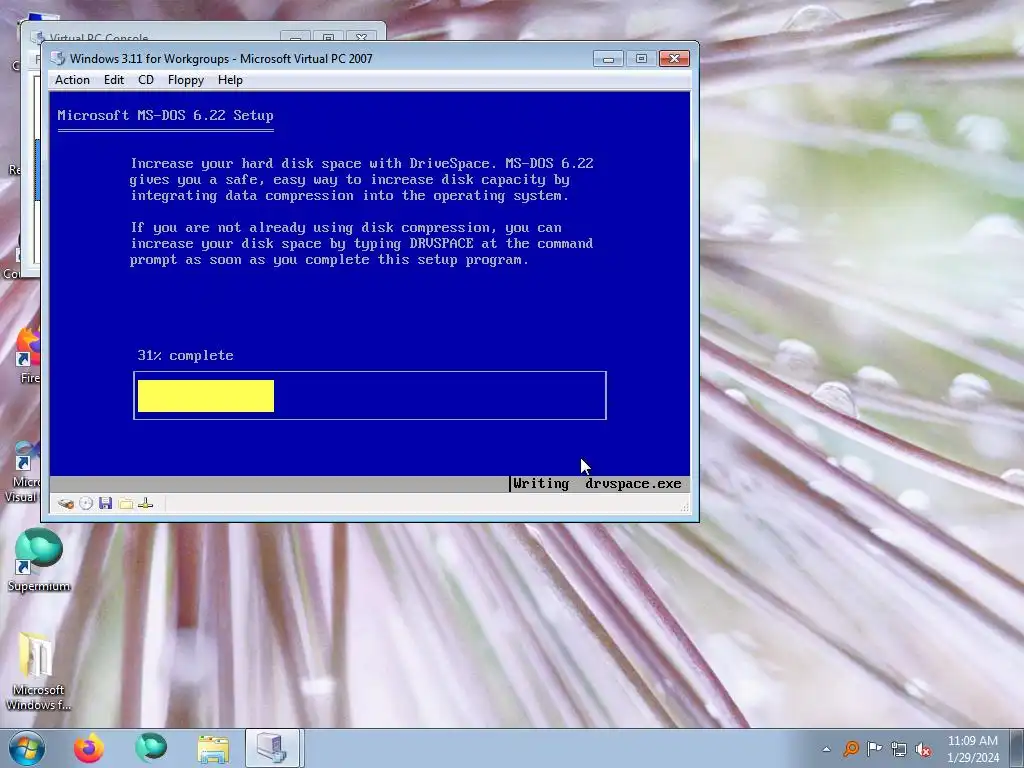Click the yellow setup progress bar
Viewport: 1024px width, 768px height.
click(x=206, y=396)
